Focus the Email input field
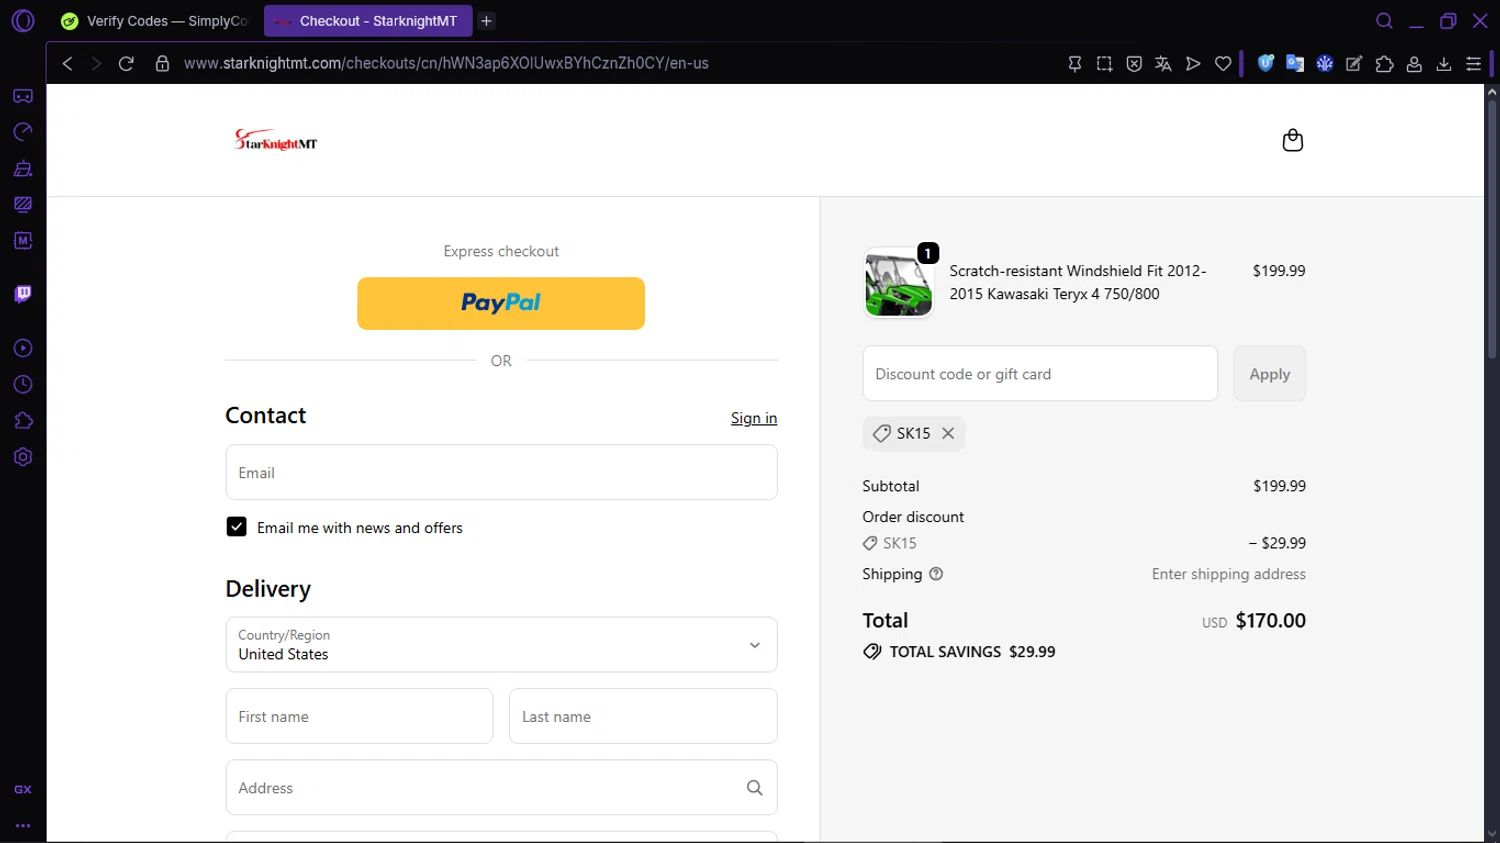This screenshot has width=1500, height=843. point(501,472)
